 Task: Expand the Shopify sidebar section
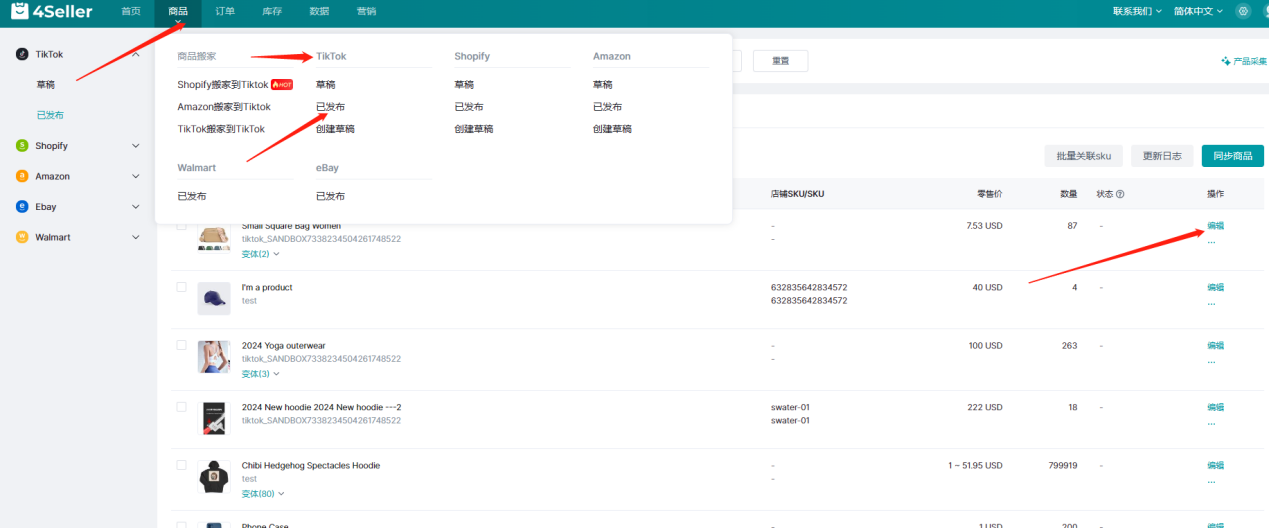pos(136,146)
